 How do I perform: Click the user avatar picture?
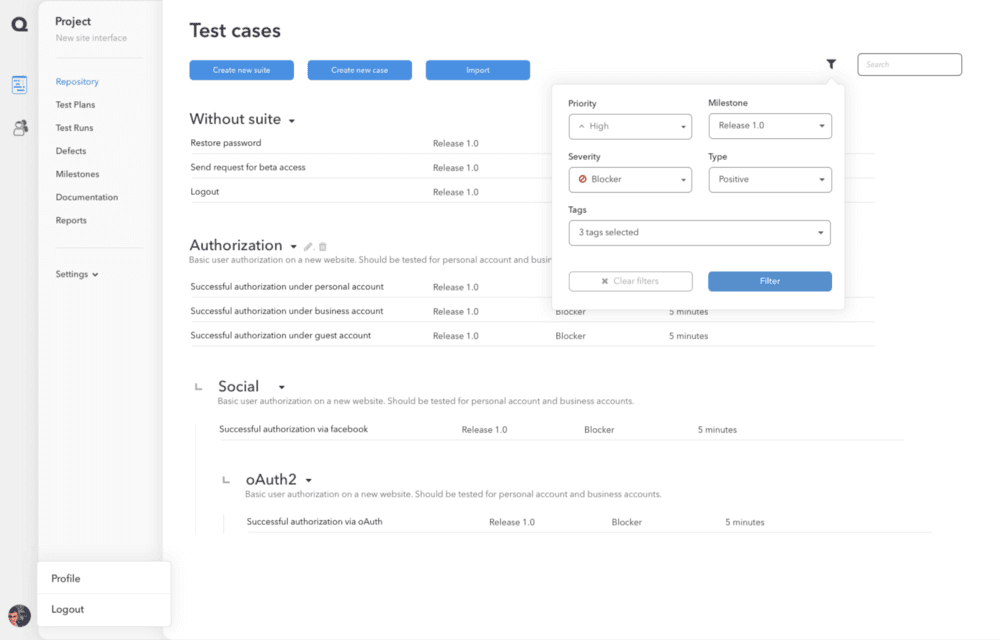point(19,616)
